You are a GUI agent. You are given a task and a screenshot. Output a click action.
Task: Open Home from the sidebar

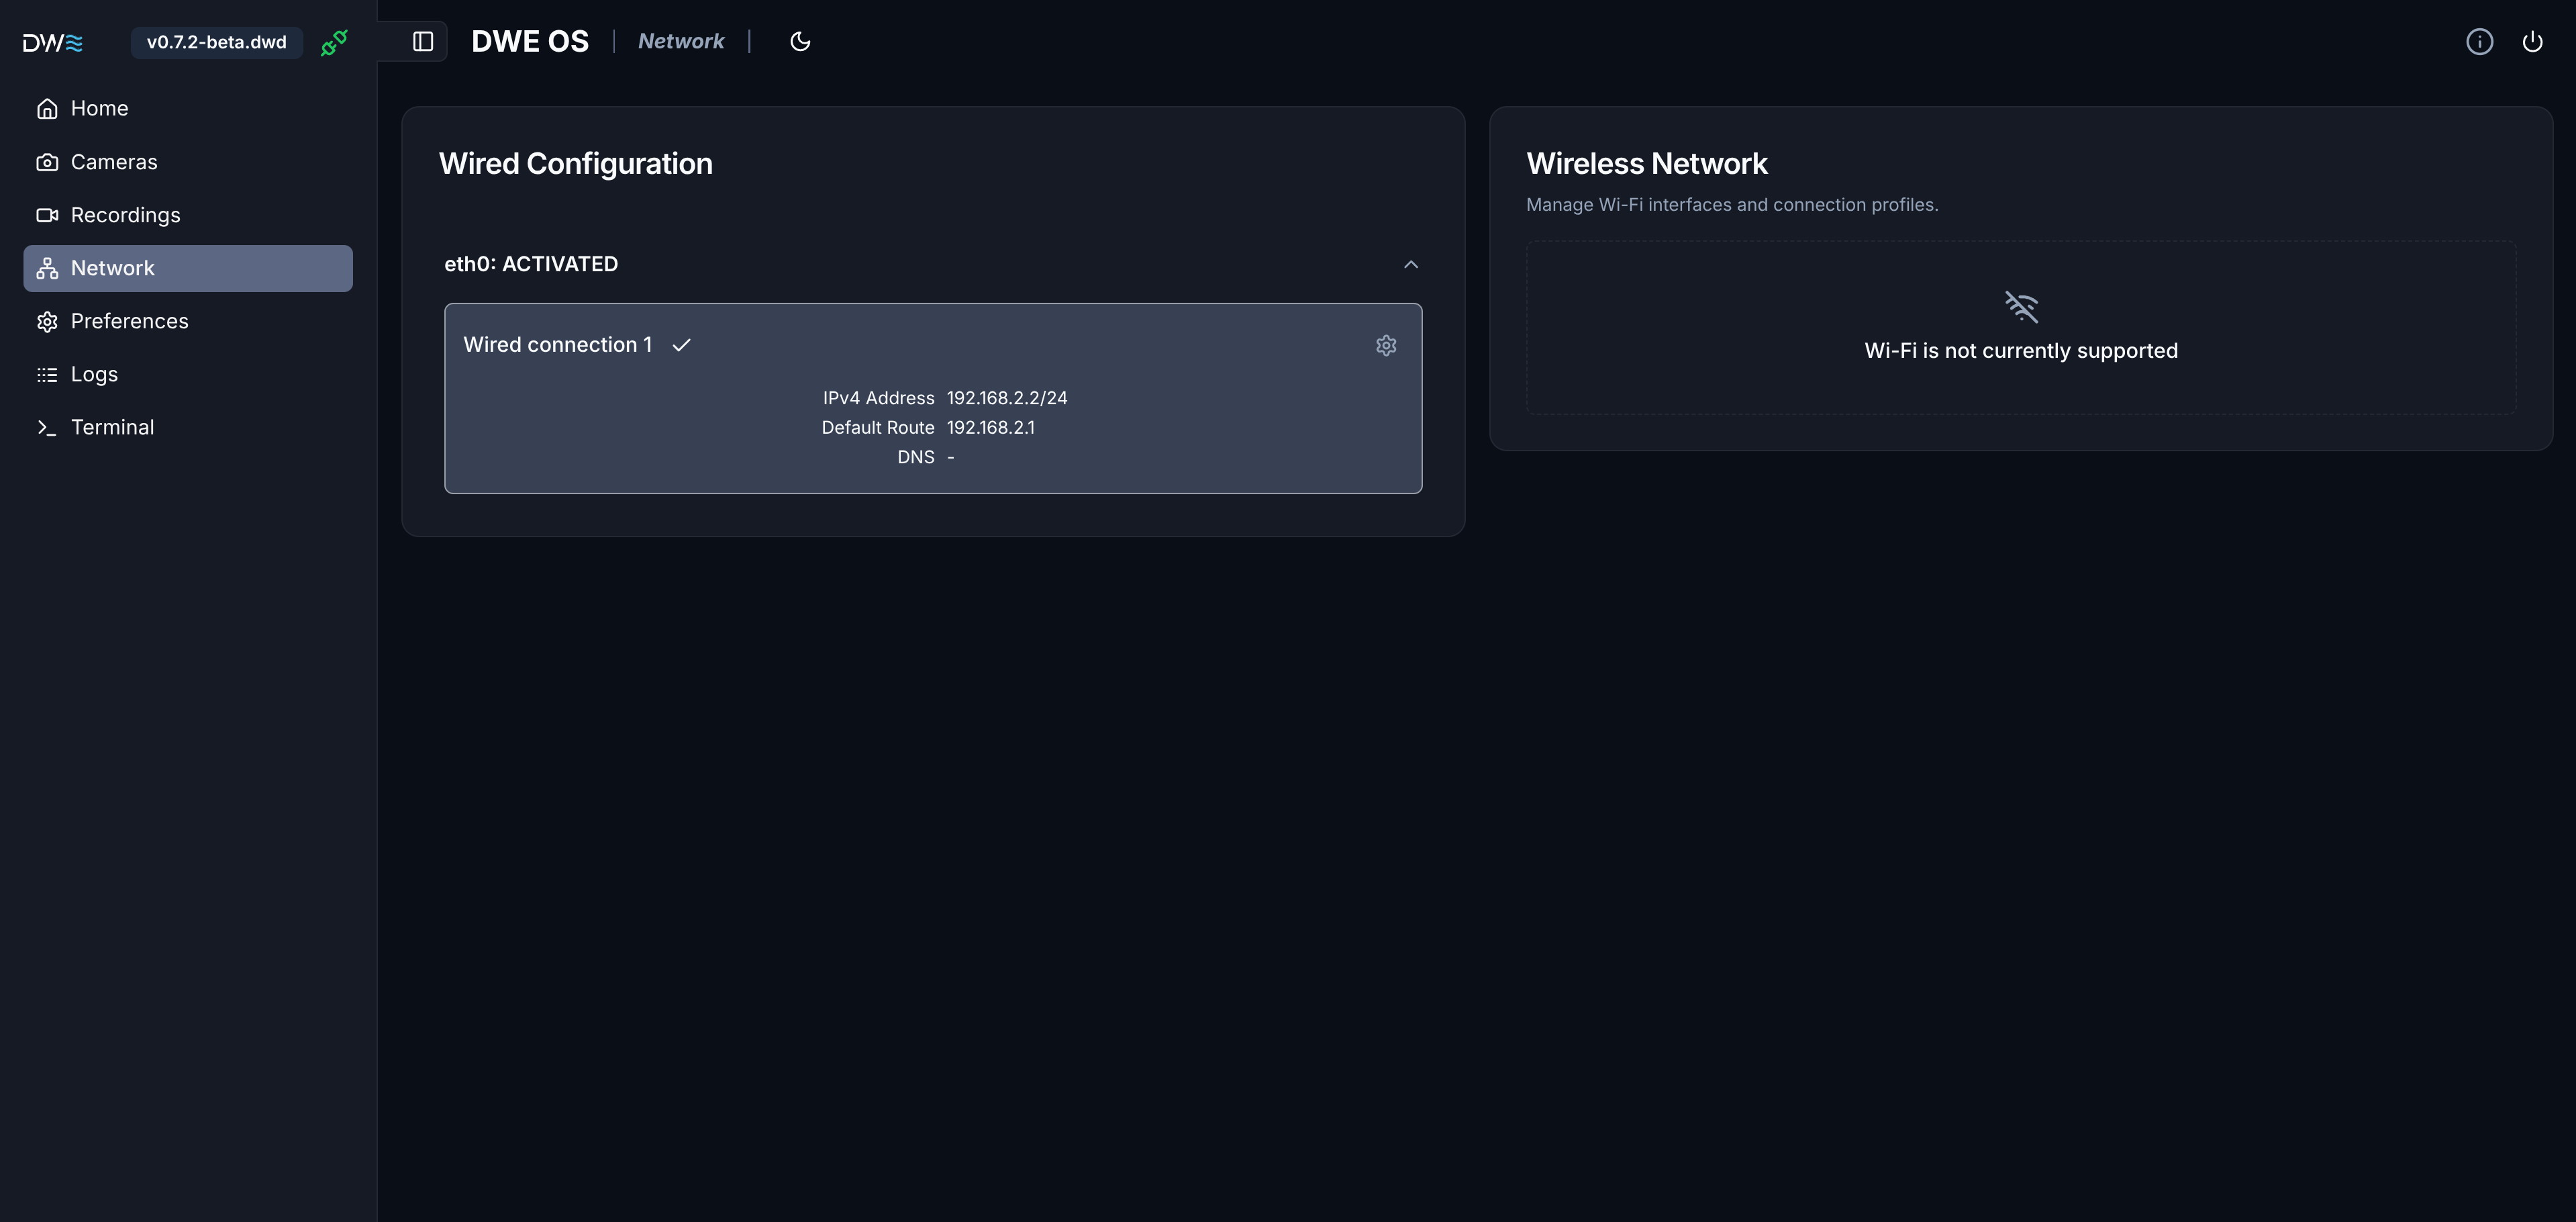pyautogui.click(x=188, y=108)
